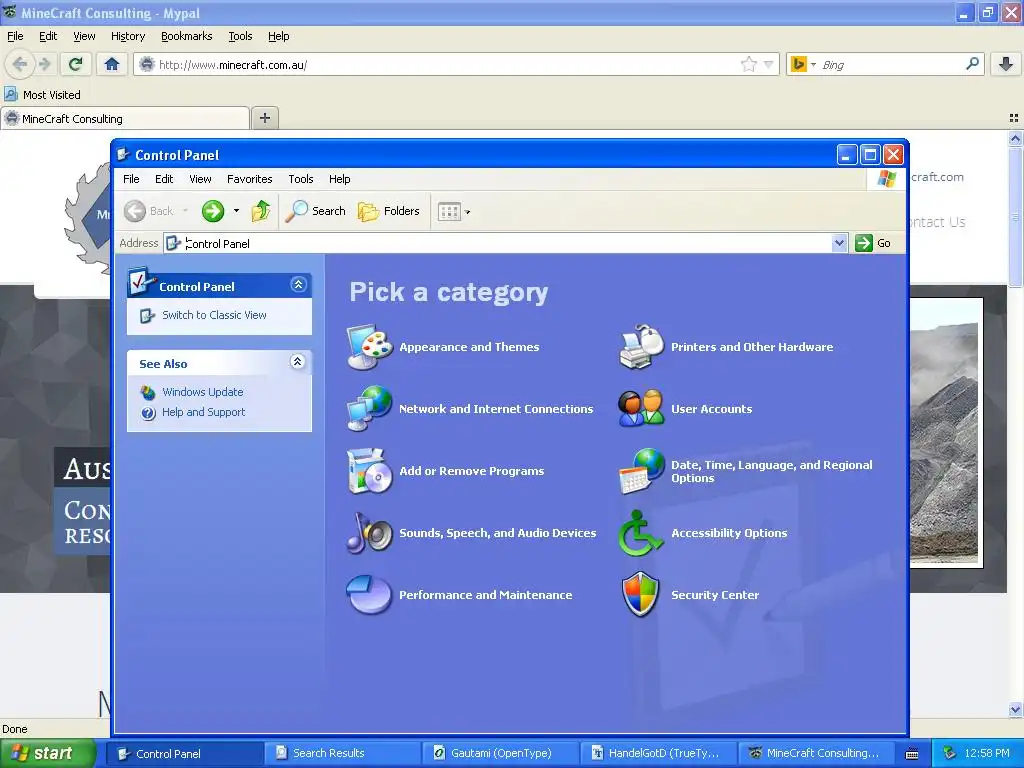The image size is (1024, 768).
Task: Open Add or Remove Programs icon
Action: click(x=370, y=471)
